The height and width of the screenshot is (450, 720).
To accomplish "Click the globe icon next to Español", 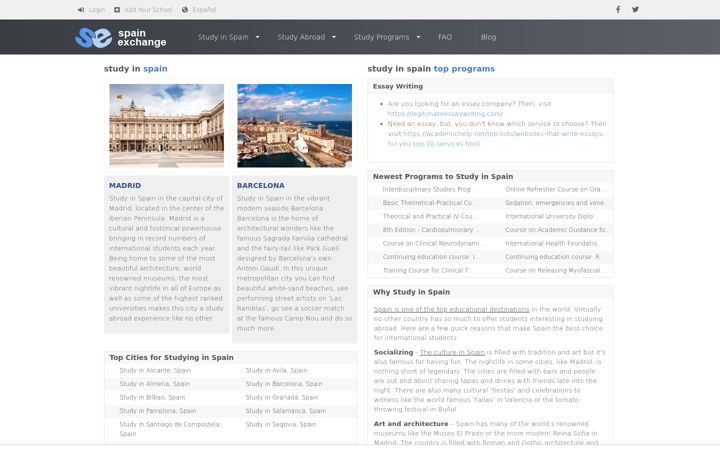I will pyautogui.click(x=185, y=10).
